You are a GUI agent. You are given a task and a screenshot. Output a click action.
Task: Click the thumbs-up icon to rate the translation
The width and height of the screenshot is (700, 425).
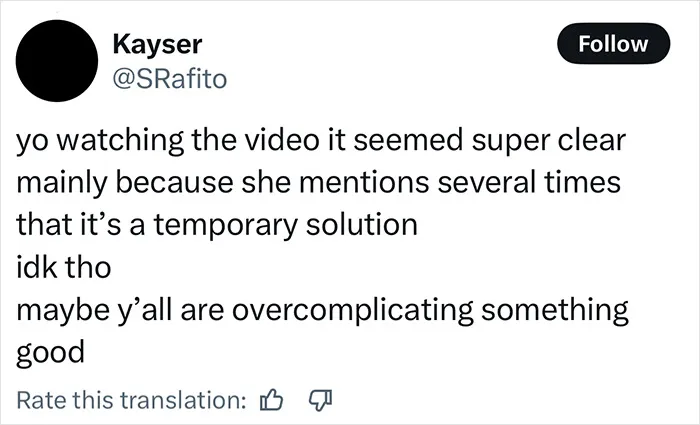(x=271, y=400)
